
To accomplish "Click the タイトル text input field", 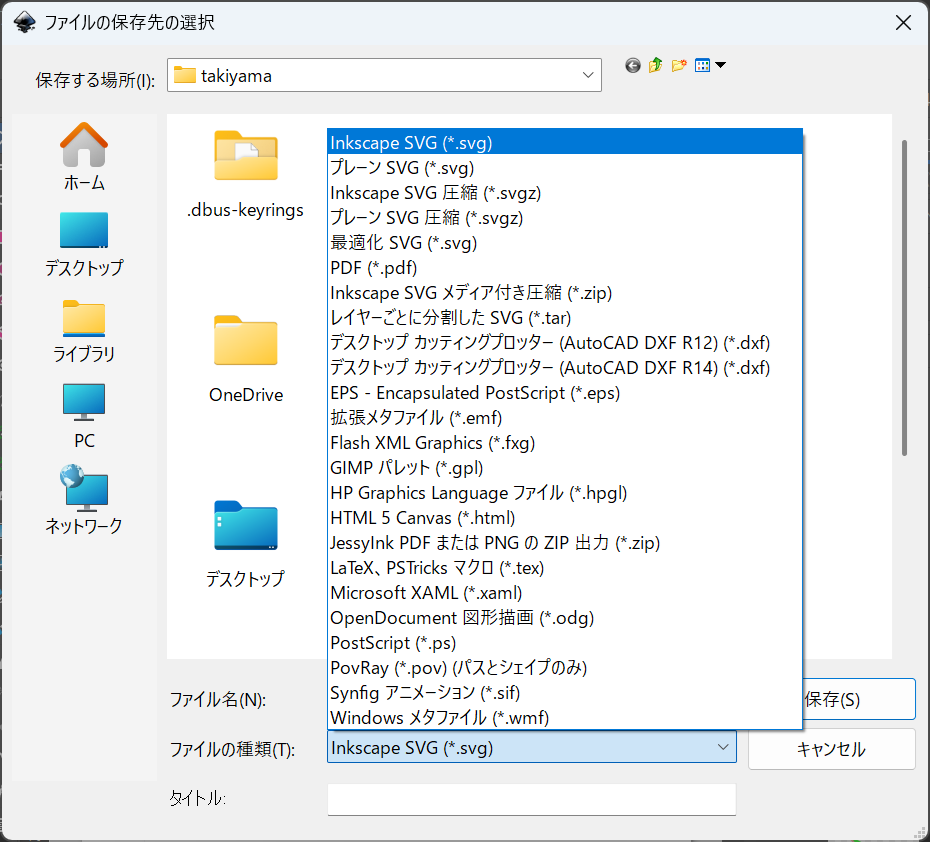I will coord(531,799).
